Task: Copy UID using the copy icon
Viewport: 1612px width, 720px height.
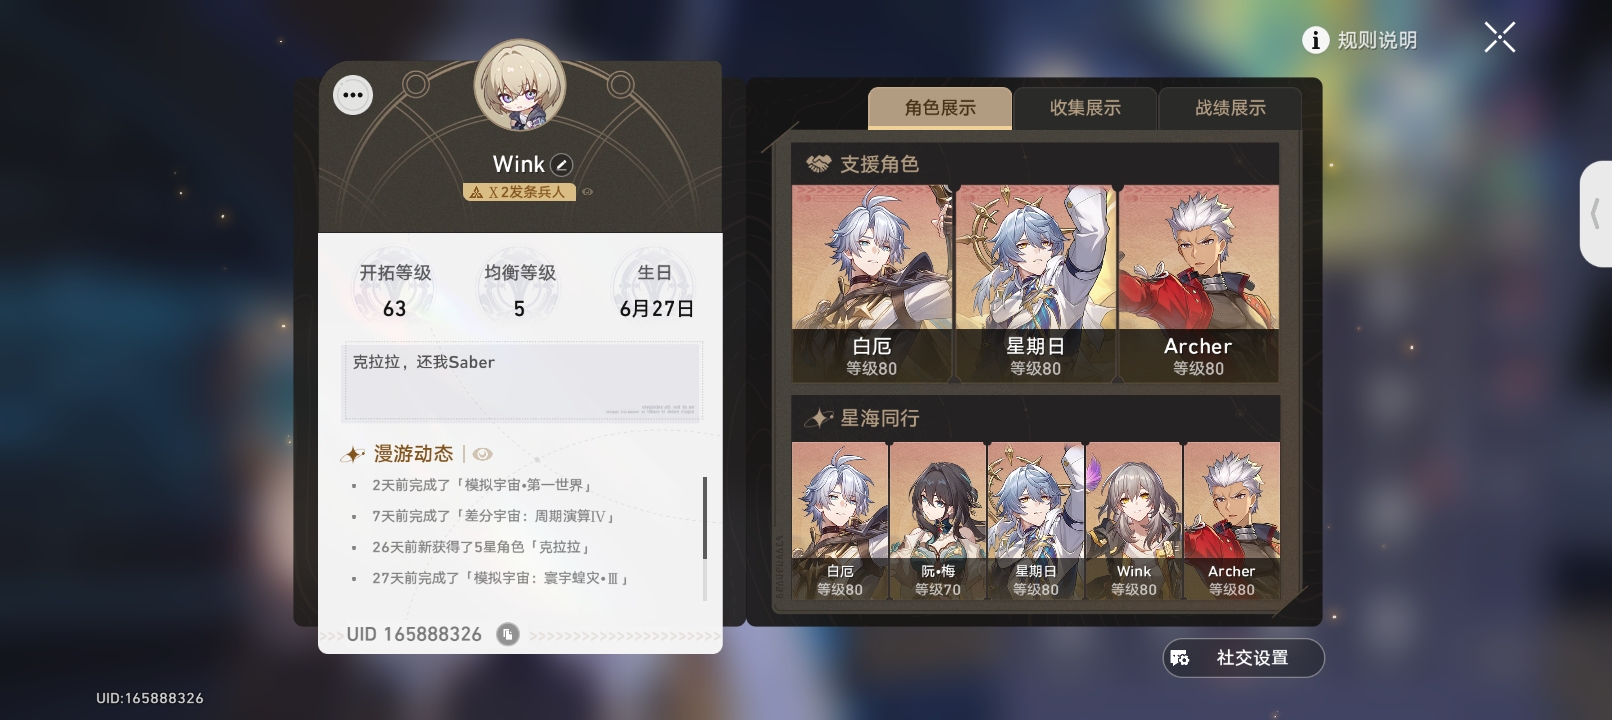Action: 508,634
